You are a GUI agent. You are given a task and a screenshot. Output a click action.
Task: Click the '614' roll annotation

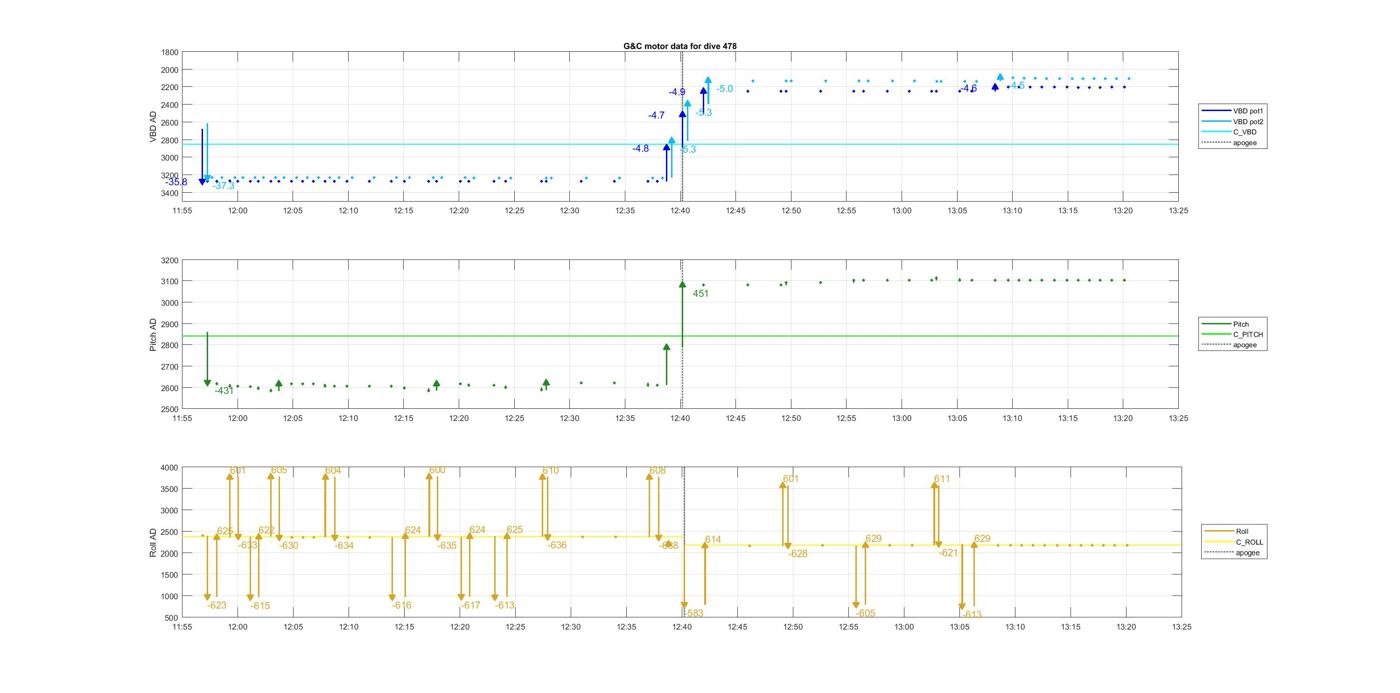[x=713, y=540]
